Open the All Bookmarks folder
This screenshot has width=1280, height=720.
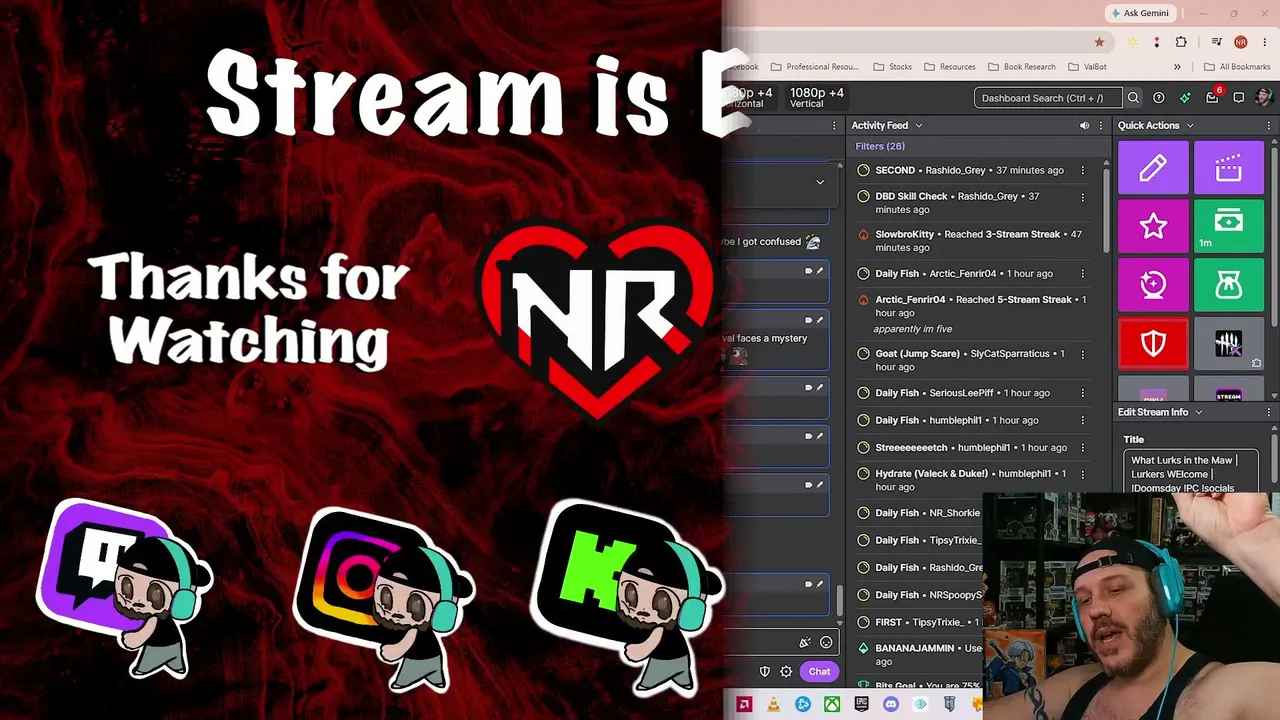1236,67
